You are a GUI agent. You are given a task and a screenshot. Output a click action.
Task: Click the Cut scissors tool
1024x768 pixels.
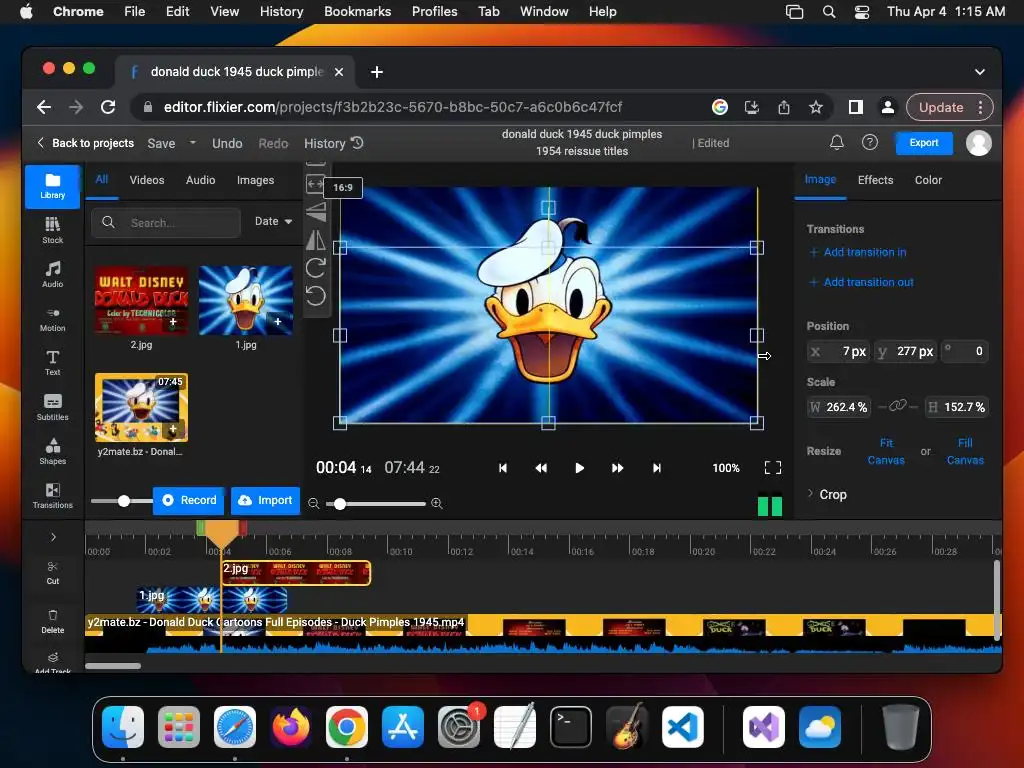(52, 572)
